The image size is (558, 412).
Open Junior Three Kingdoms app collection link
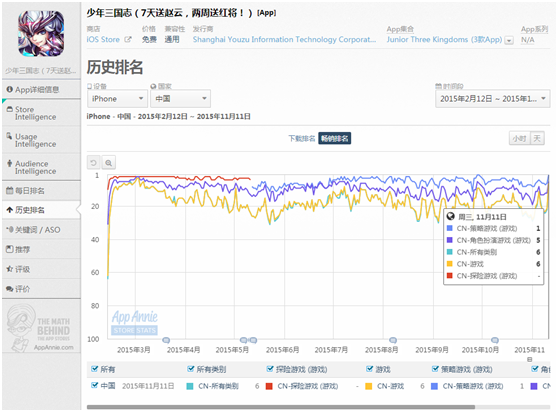click(x=444, y=39)
